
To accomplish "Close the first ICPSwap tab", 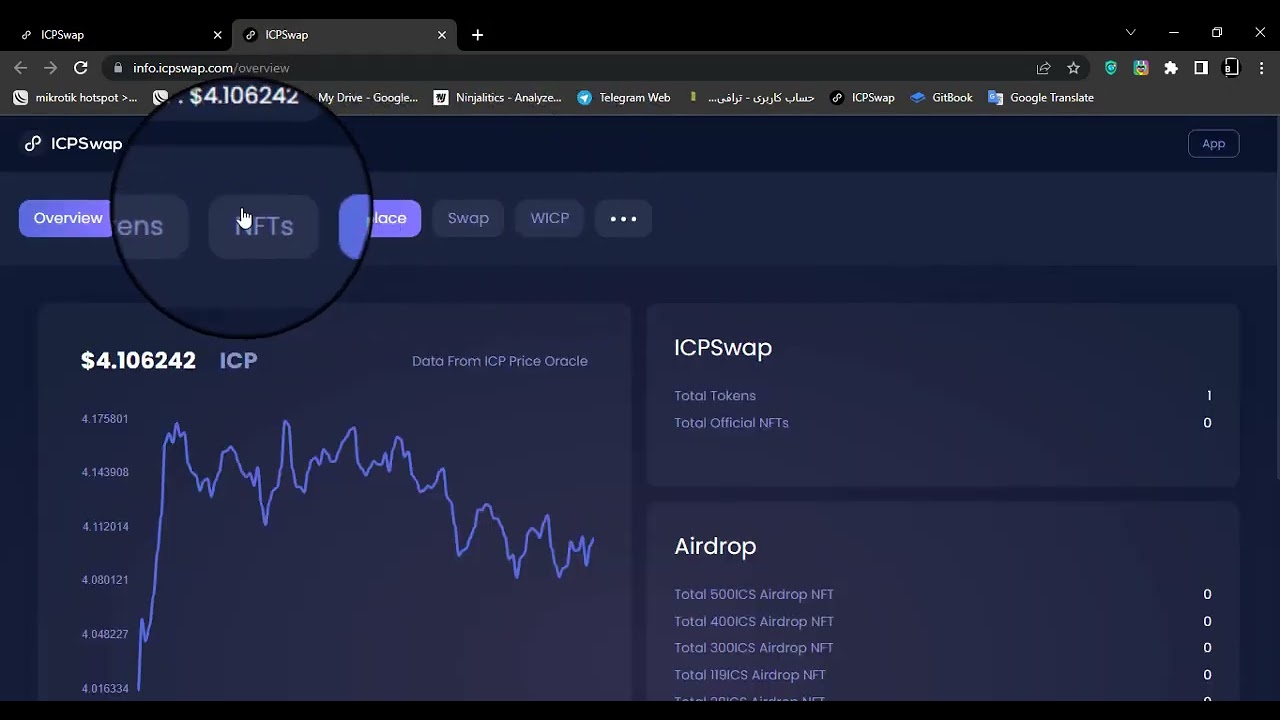I will tap(217, 35).
